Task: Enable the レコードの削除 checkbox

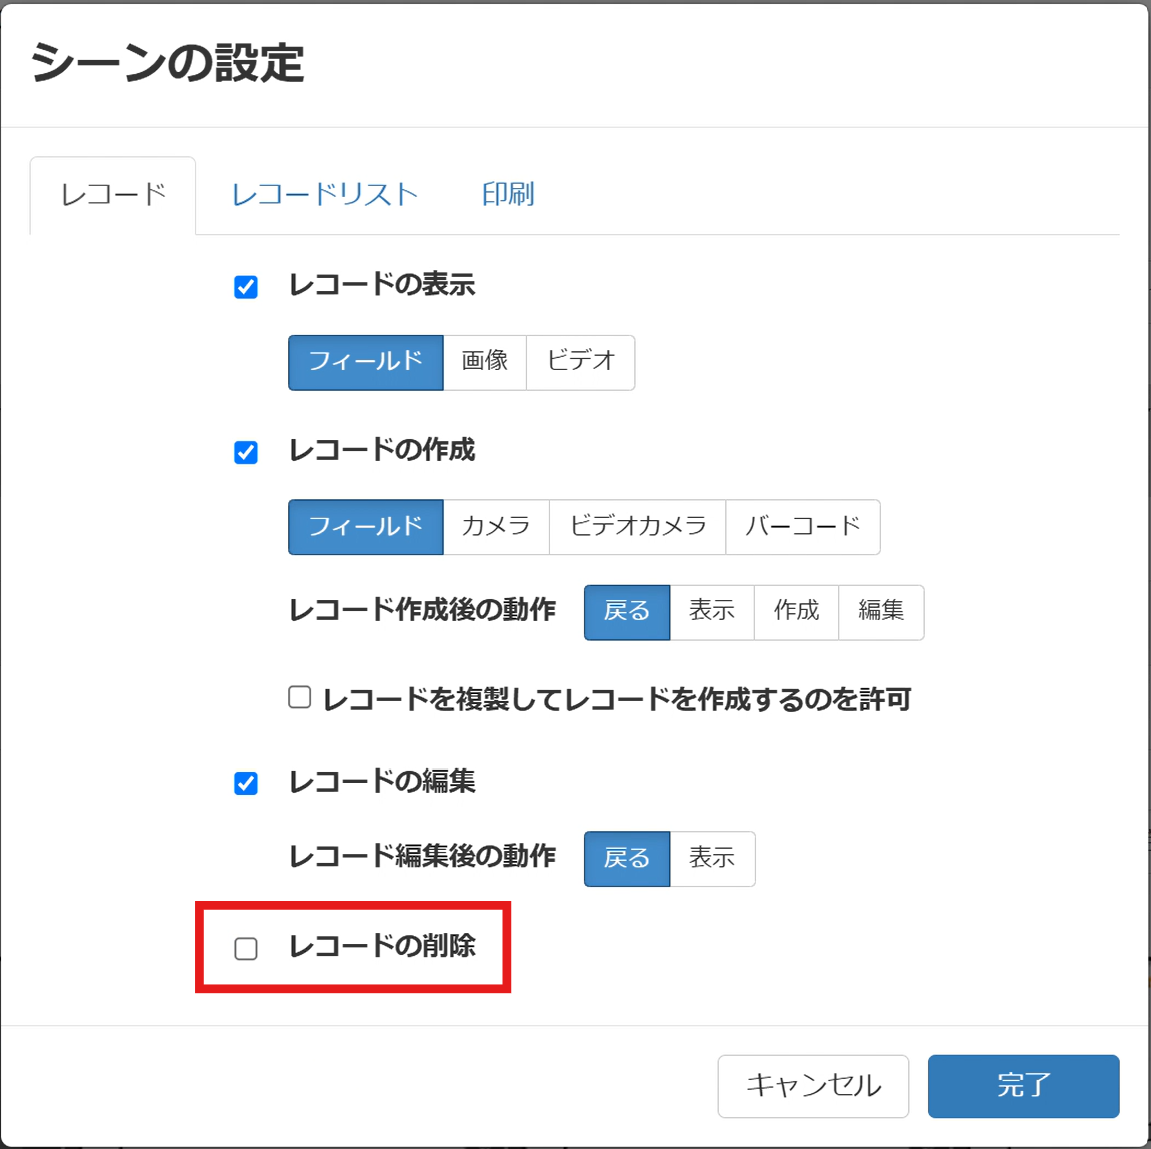Action: tap(246, 949)
